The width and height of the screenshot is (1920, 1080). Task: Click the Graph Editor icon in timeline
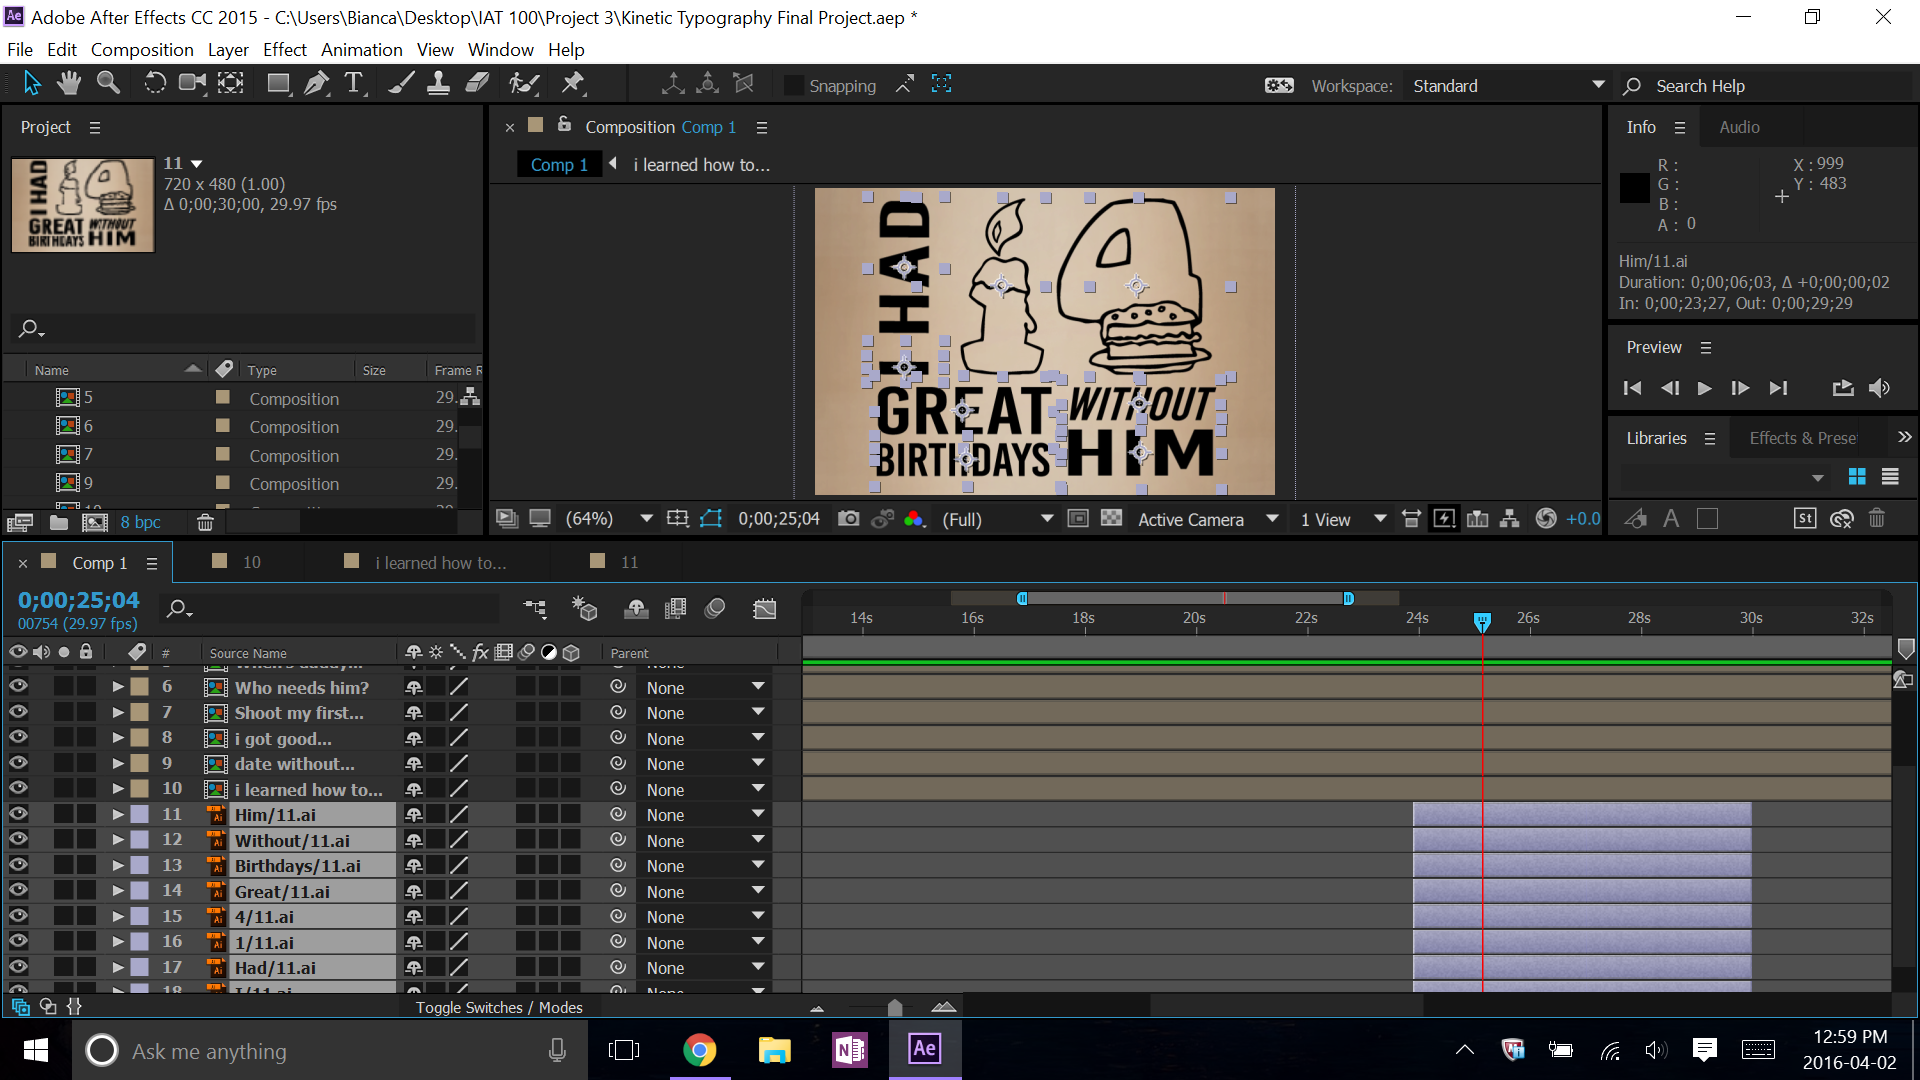point(764,609)
